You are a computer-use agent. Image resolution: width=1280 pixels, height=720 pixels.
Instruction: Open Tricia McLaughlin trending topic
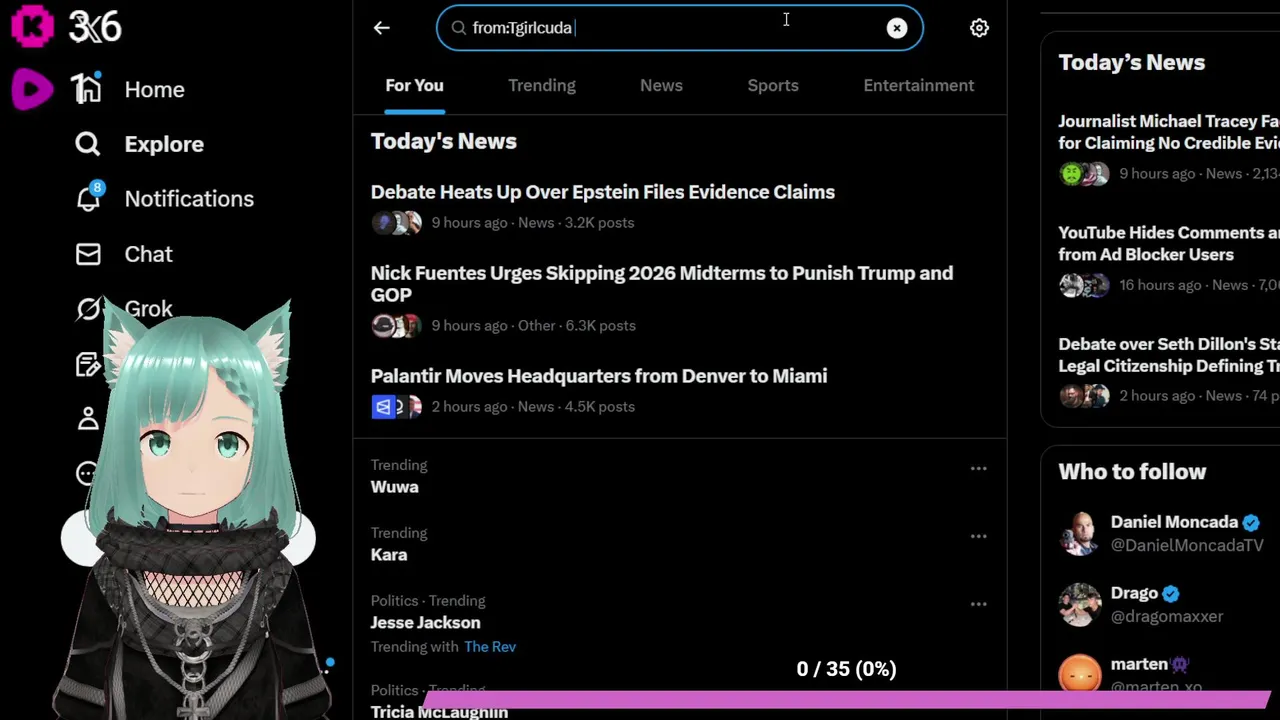tap(439, 712)
